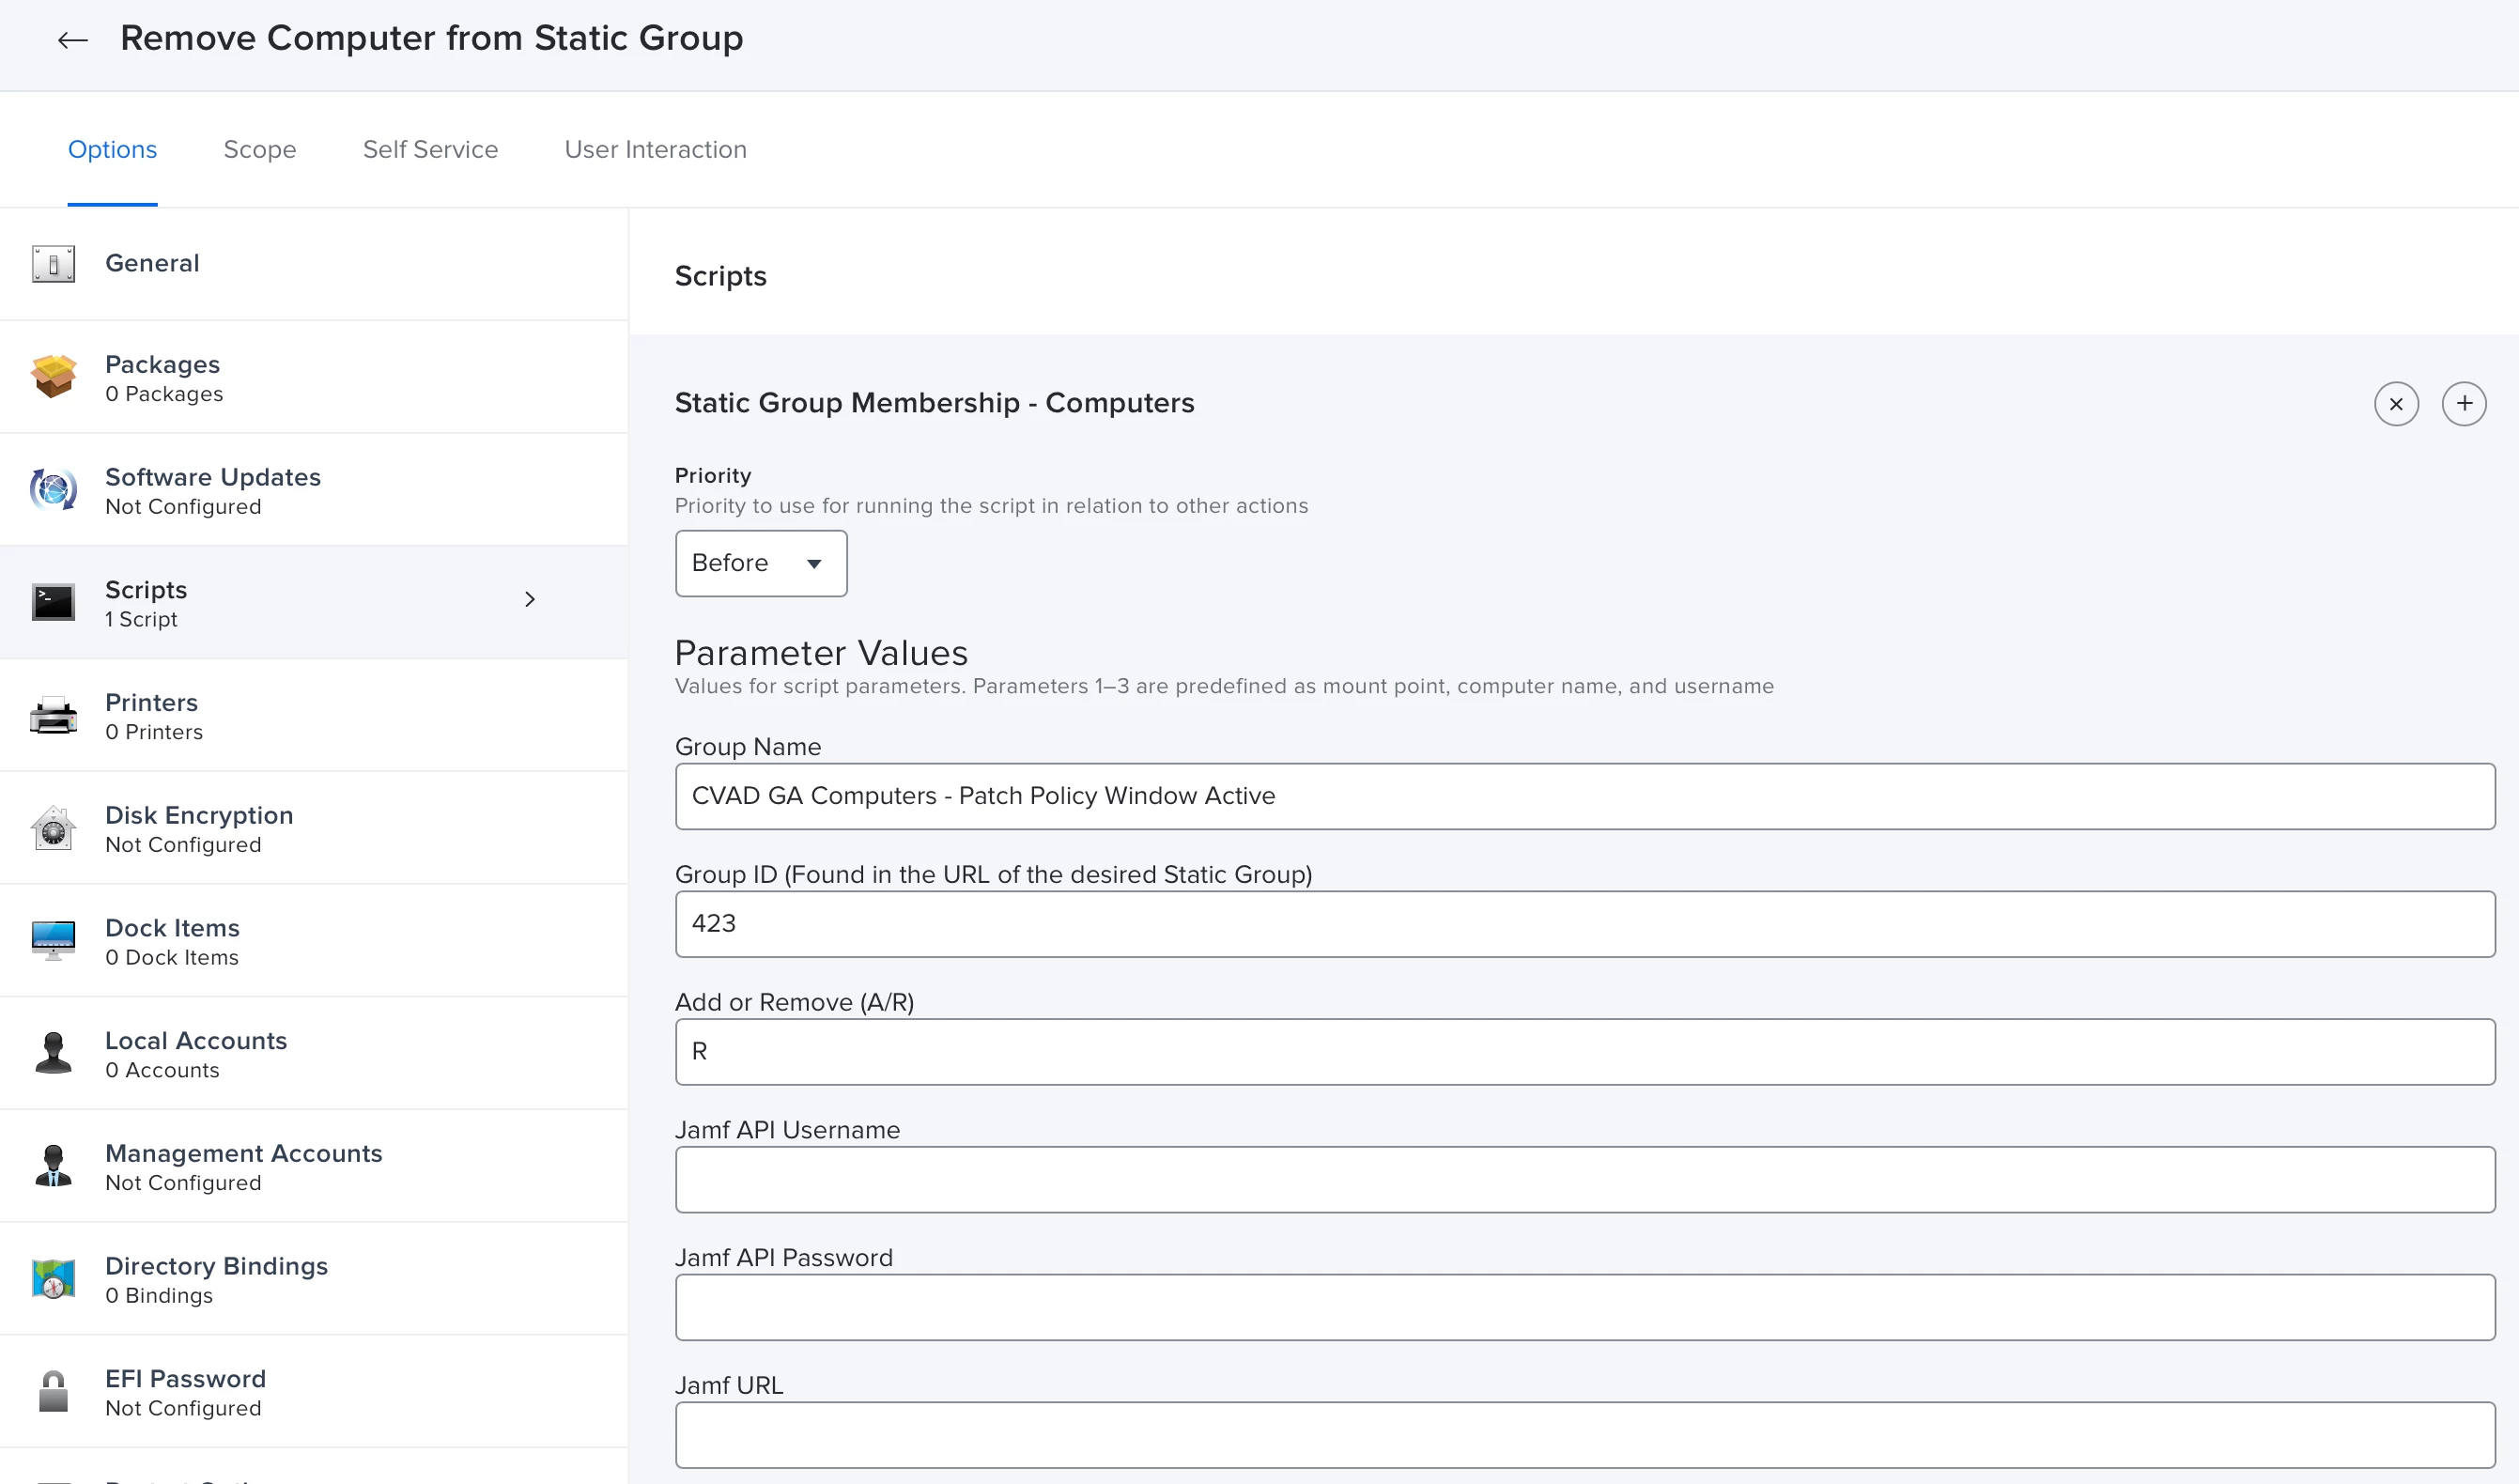Click the Group Name input field

pos(1585,796)
